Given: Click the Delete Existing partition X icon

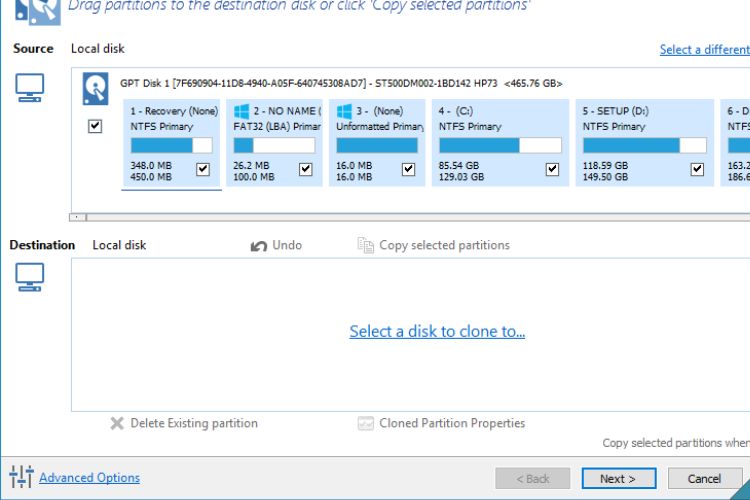Looking at the screenshot, I should (x=117, y=423).
